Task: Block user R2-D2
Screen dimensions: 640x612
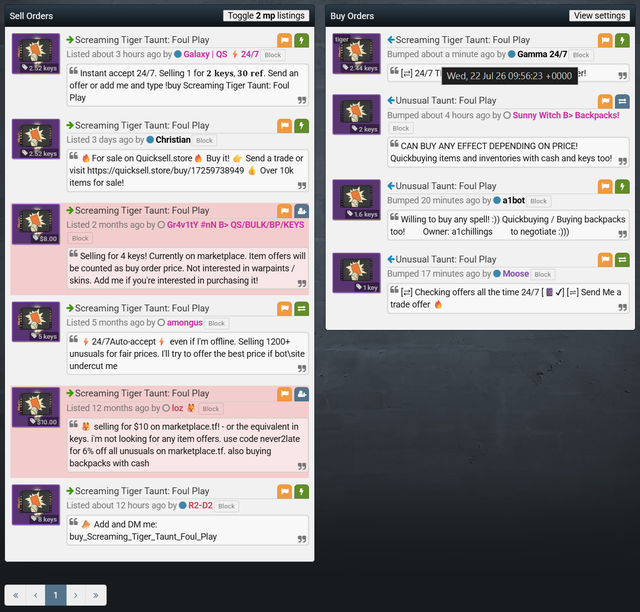Action: click(x=226, y=506)
